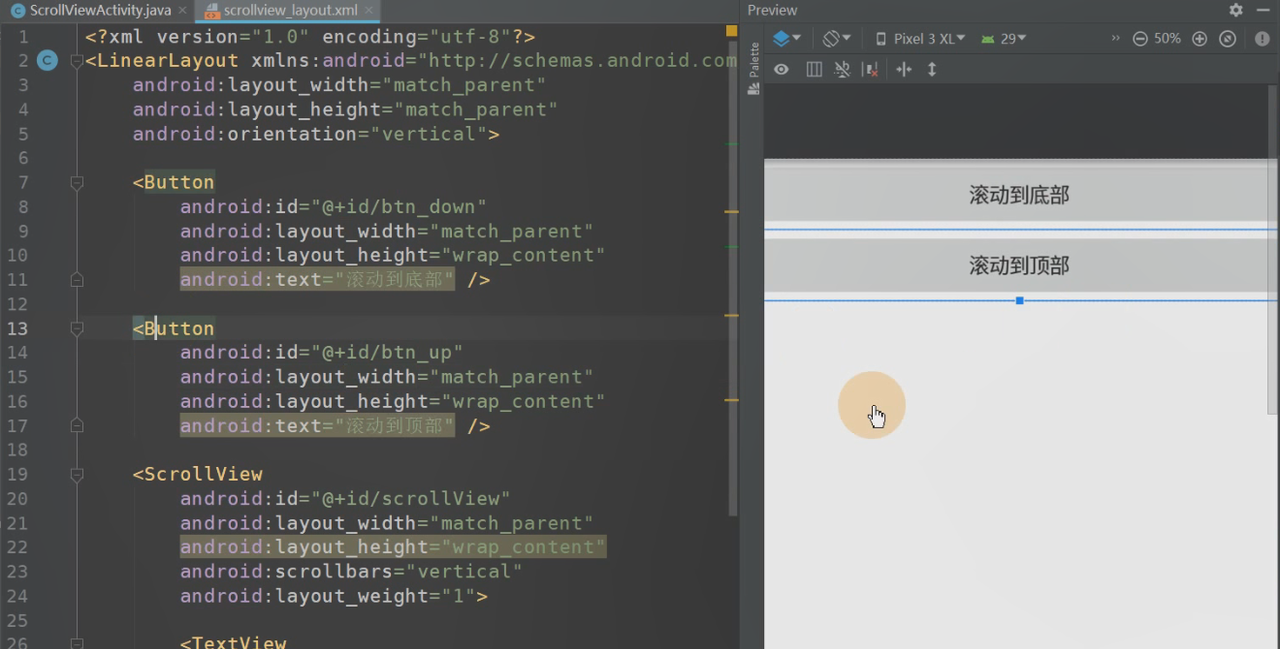Click the related class gutter icon on line 2
The height and width of the screenshot is (649, 1280).
(x=47, y=61)
